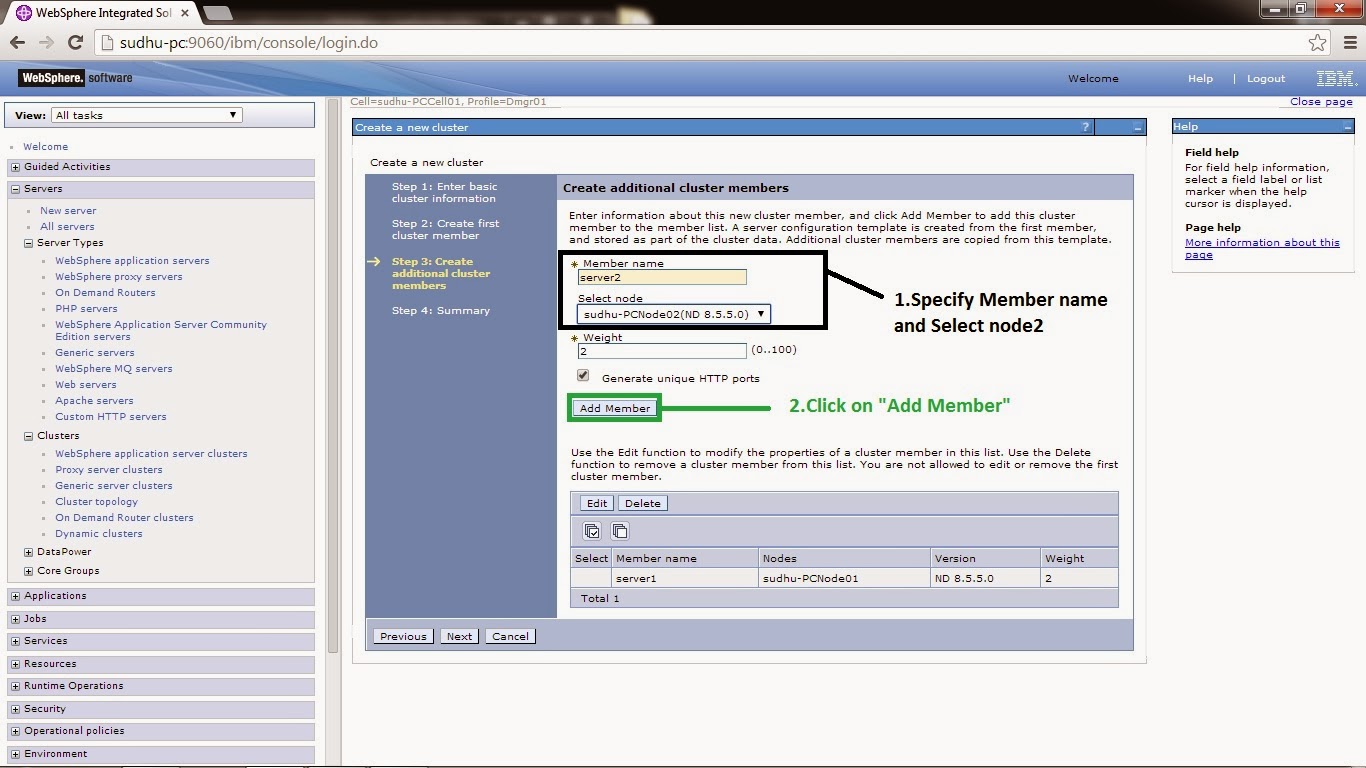Click the Previous button
The width and height of the screenshot is (1366, 768).
point(403,636)
